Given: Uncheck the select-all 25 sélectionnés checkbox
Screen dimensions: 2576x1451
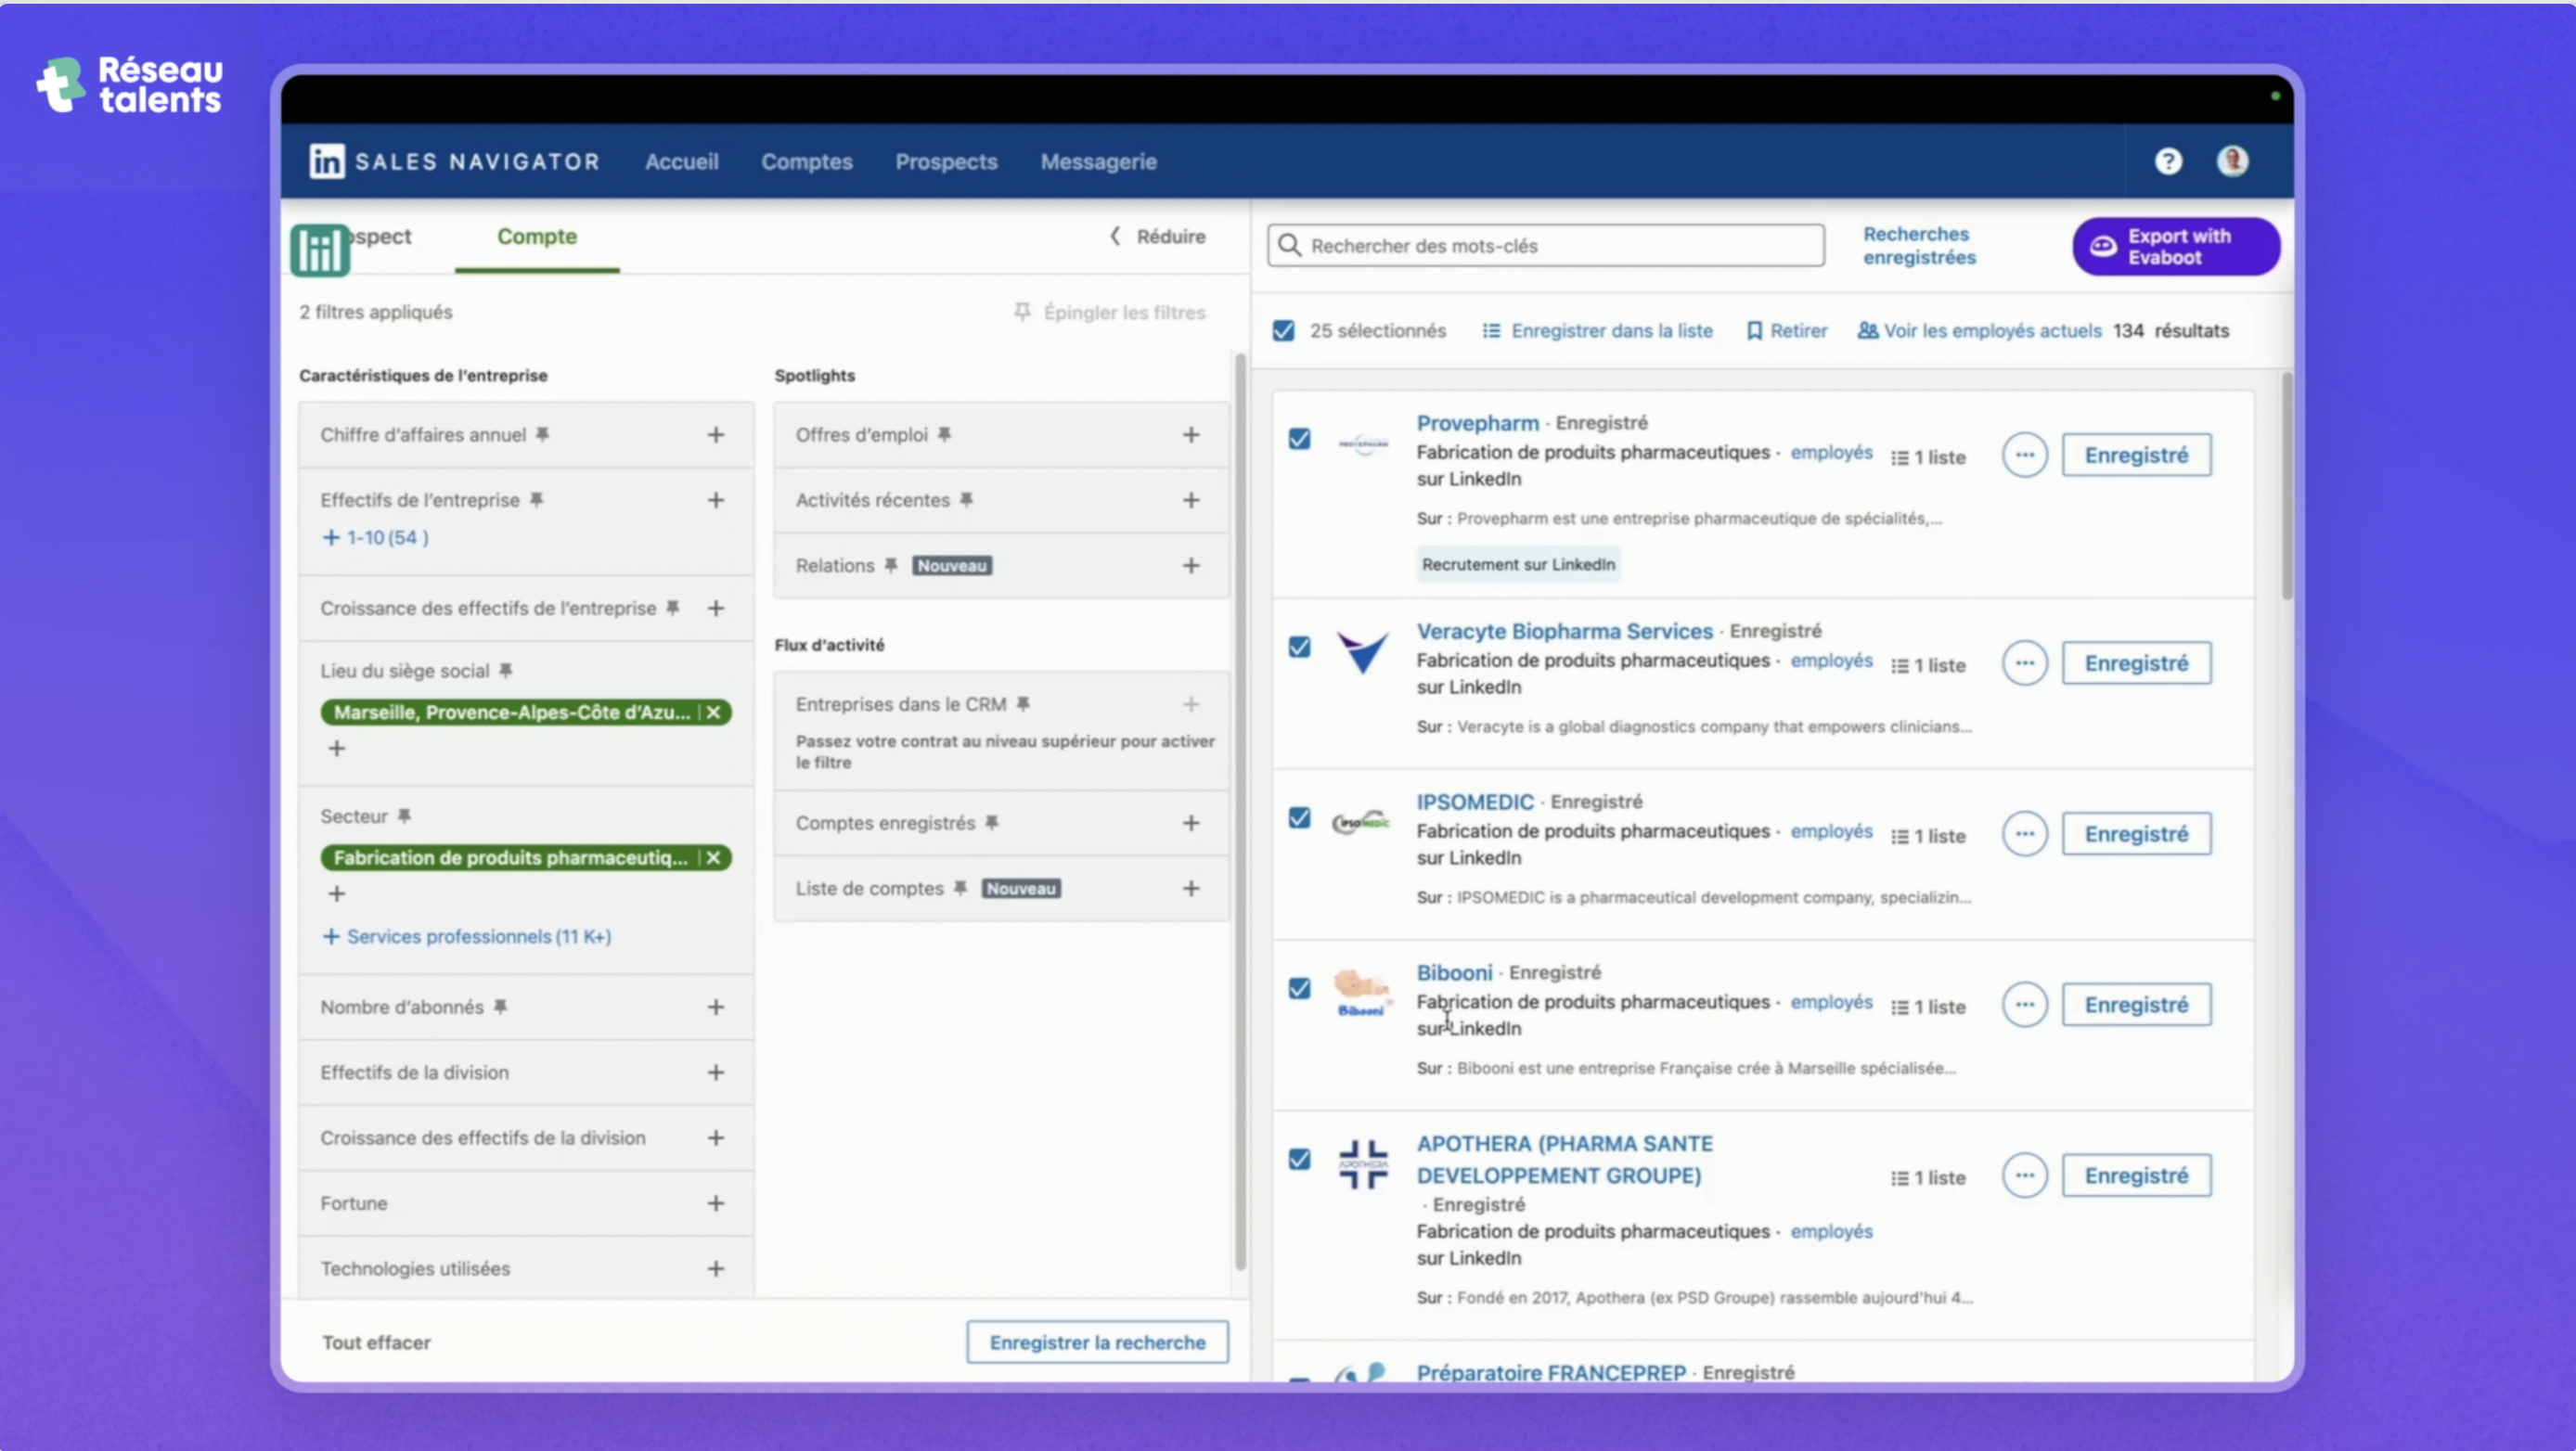Looking at the screenshot, I should (1284, 331).
